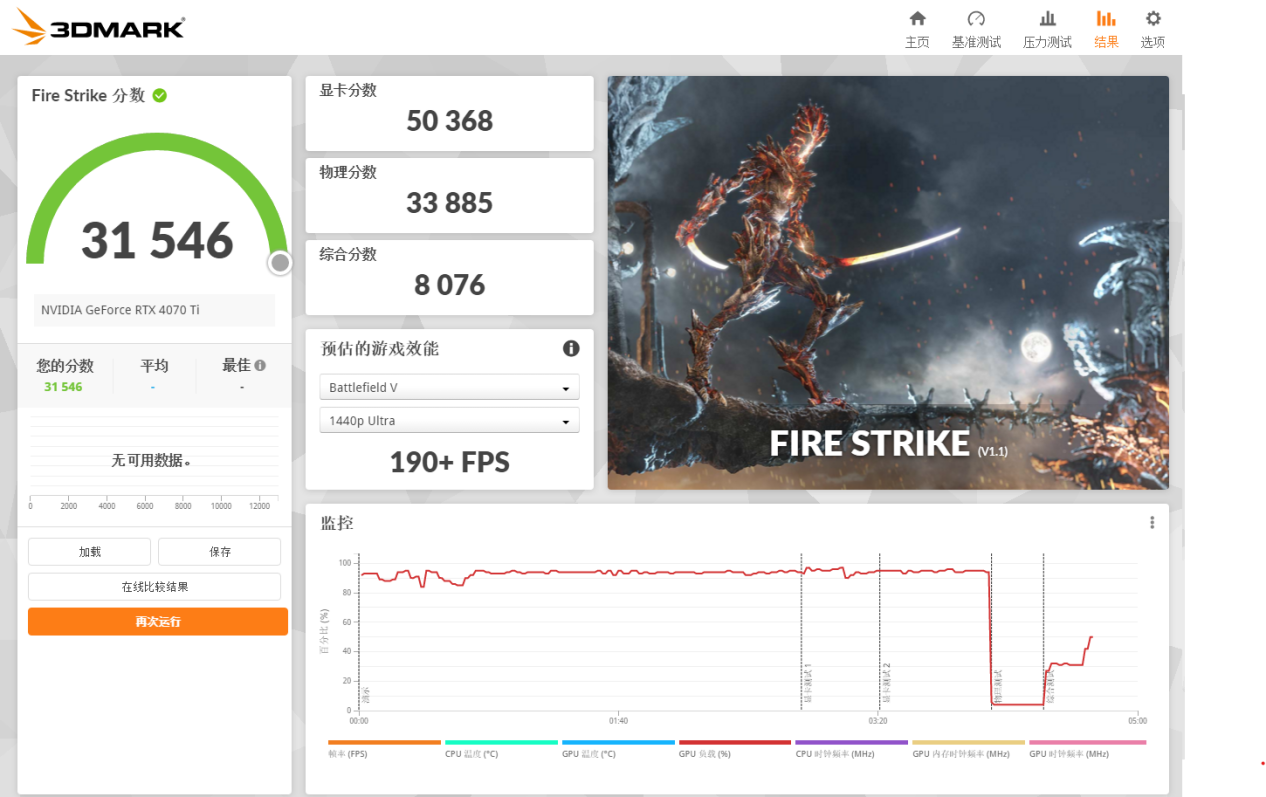Click the large 31 546 gauge score
Screen dimensions: 1266x797
tap(157, 241)
